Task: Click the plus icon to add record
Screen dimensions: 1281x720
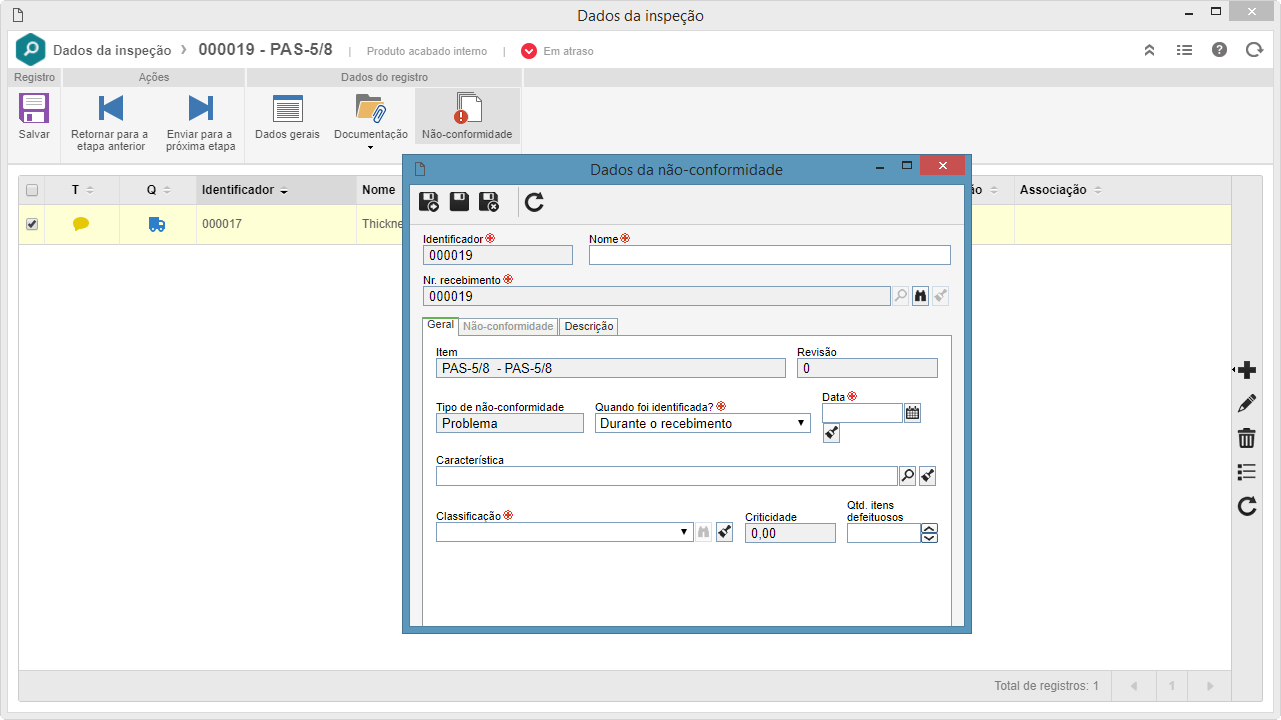Action: click(x=1247, y=371)
